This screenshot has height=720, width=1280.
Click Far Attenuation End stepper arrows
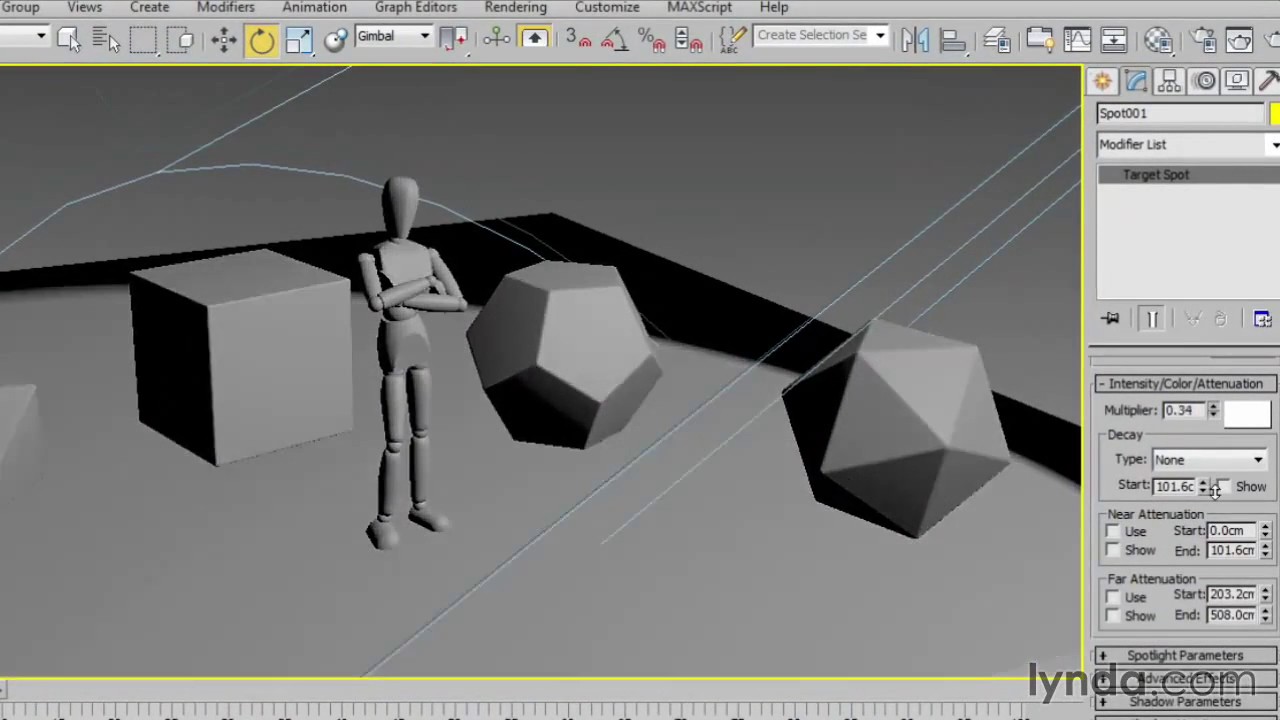point(1265,615)
